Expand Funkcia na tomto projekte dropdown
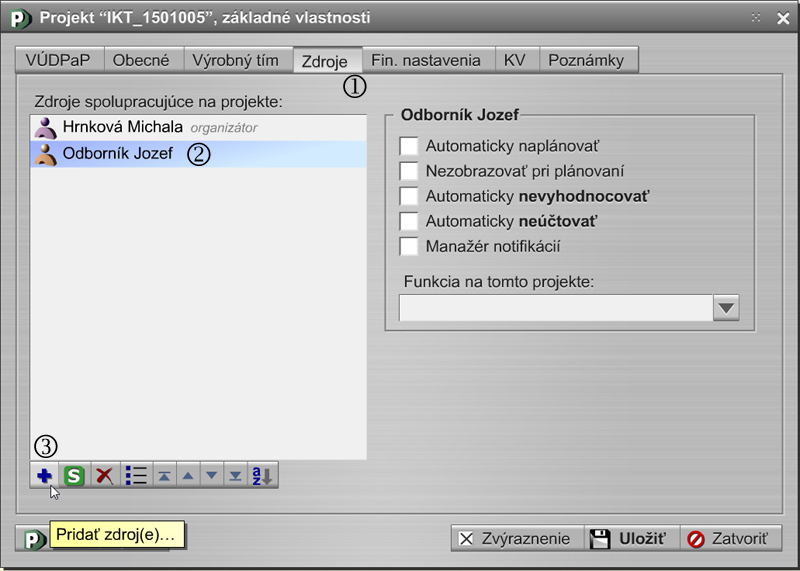 click(x=726, y=308)
